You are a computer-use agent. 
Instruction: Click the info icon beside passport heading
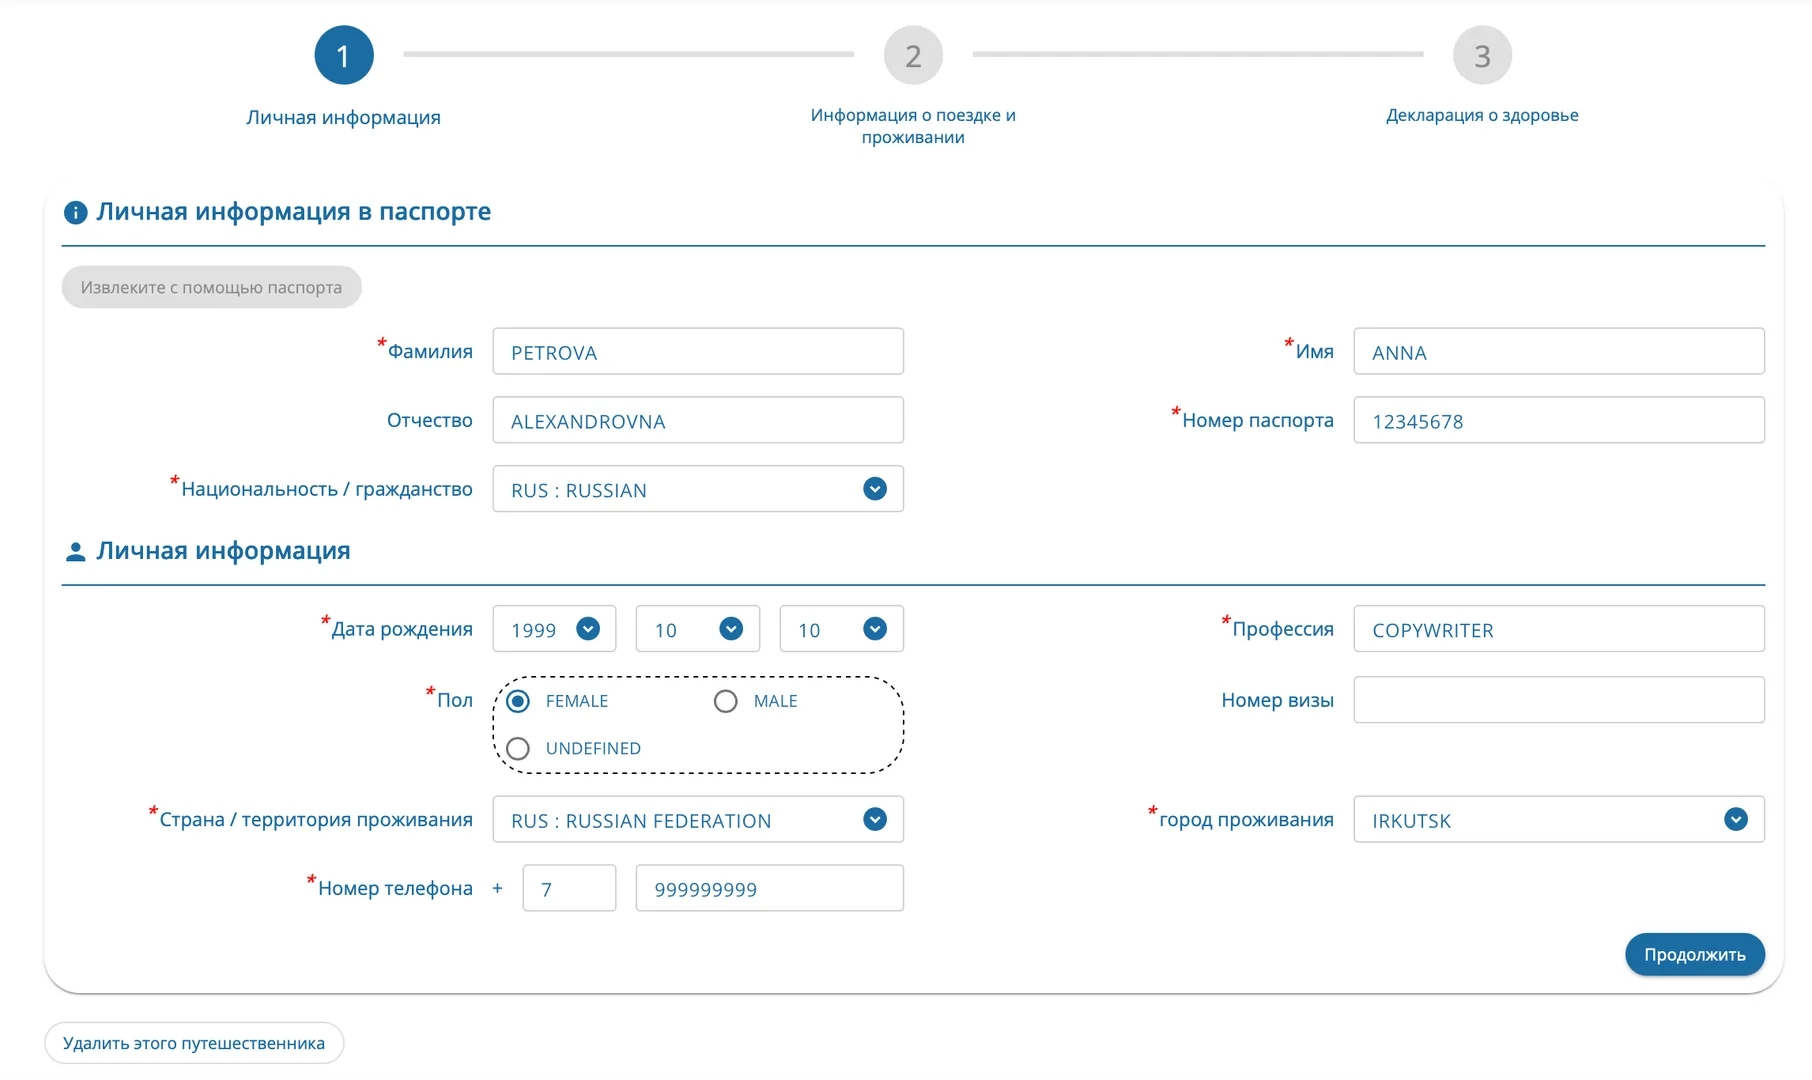click(x=75, y=212)
